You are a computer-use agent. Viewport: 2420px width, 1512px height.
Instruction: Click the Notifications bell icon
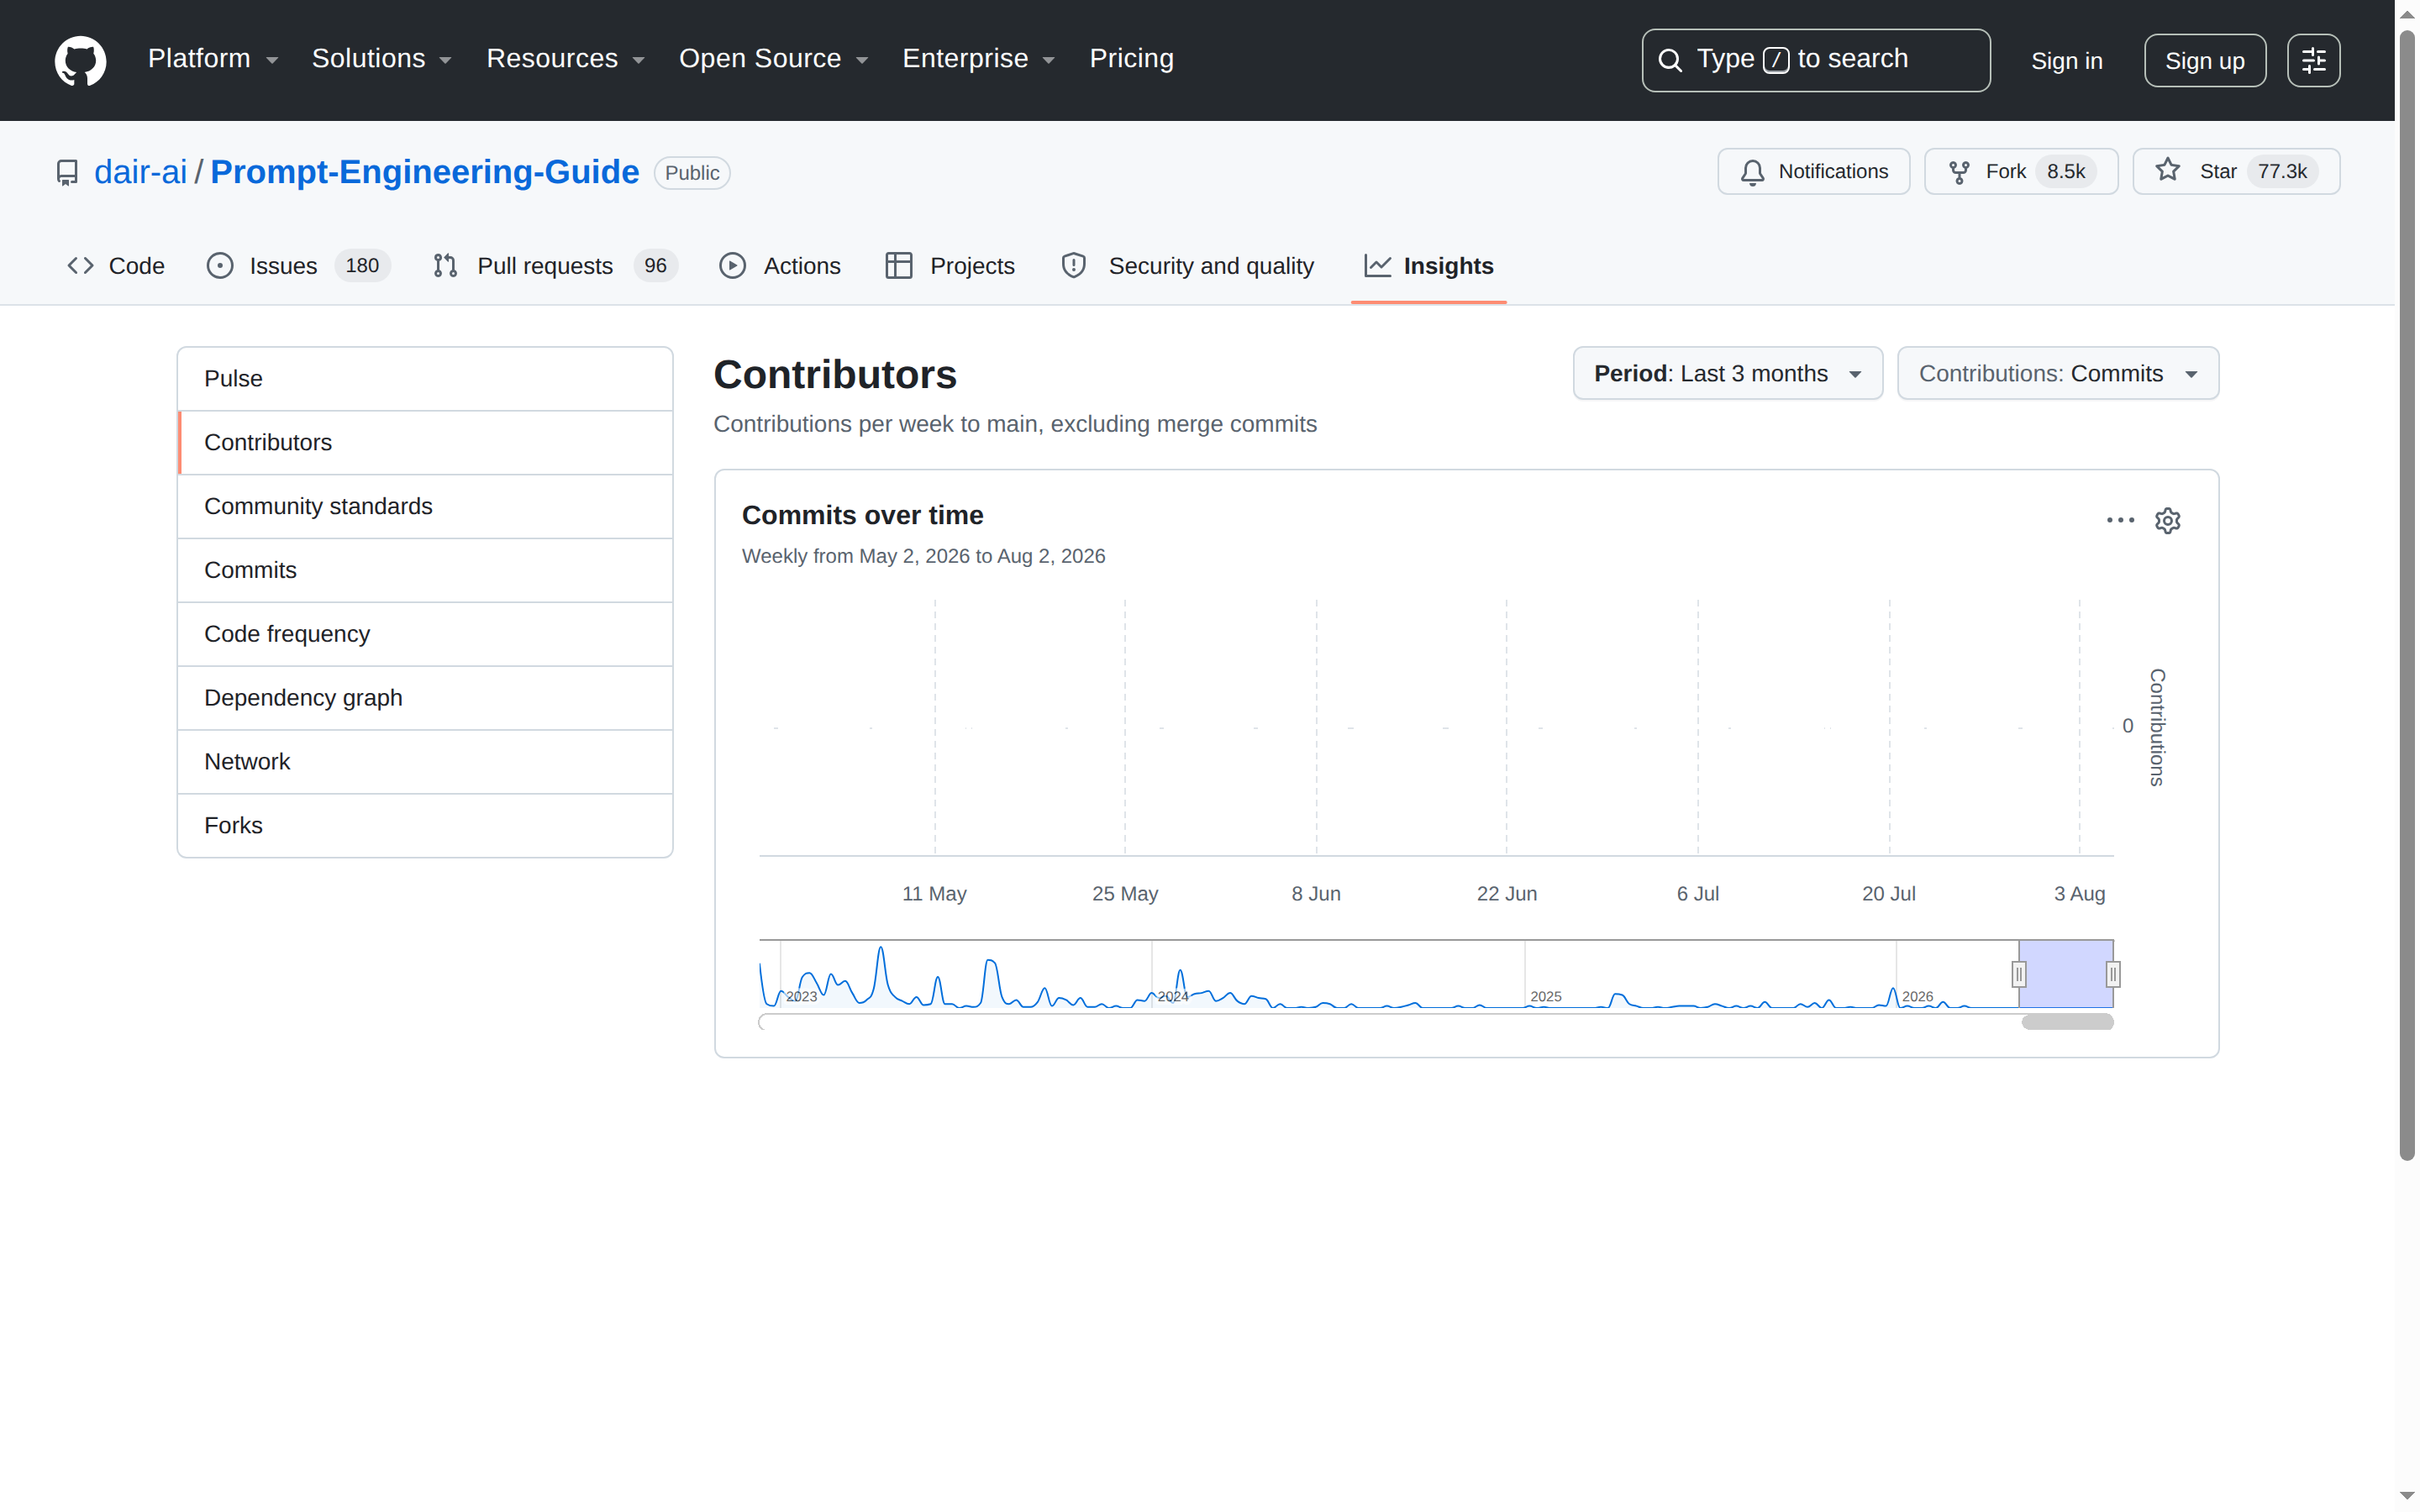click(x=1752, y=172)
